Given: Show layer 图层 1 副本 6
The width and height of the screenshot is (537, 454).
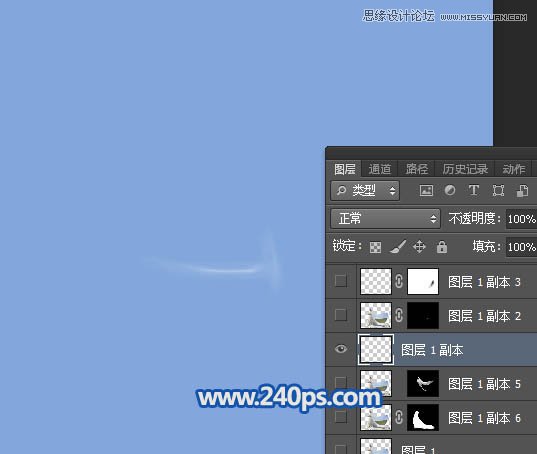Looking at the screenshot, I should pos(340,417).
